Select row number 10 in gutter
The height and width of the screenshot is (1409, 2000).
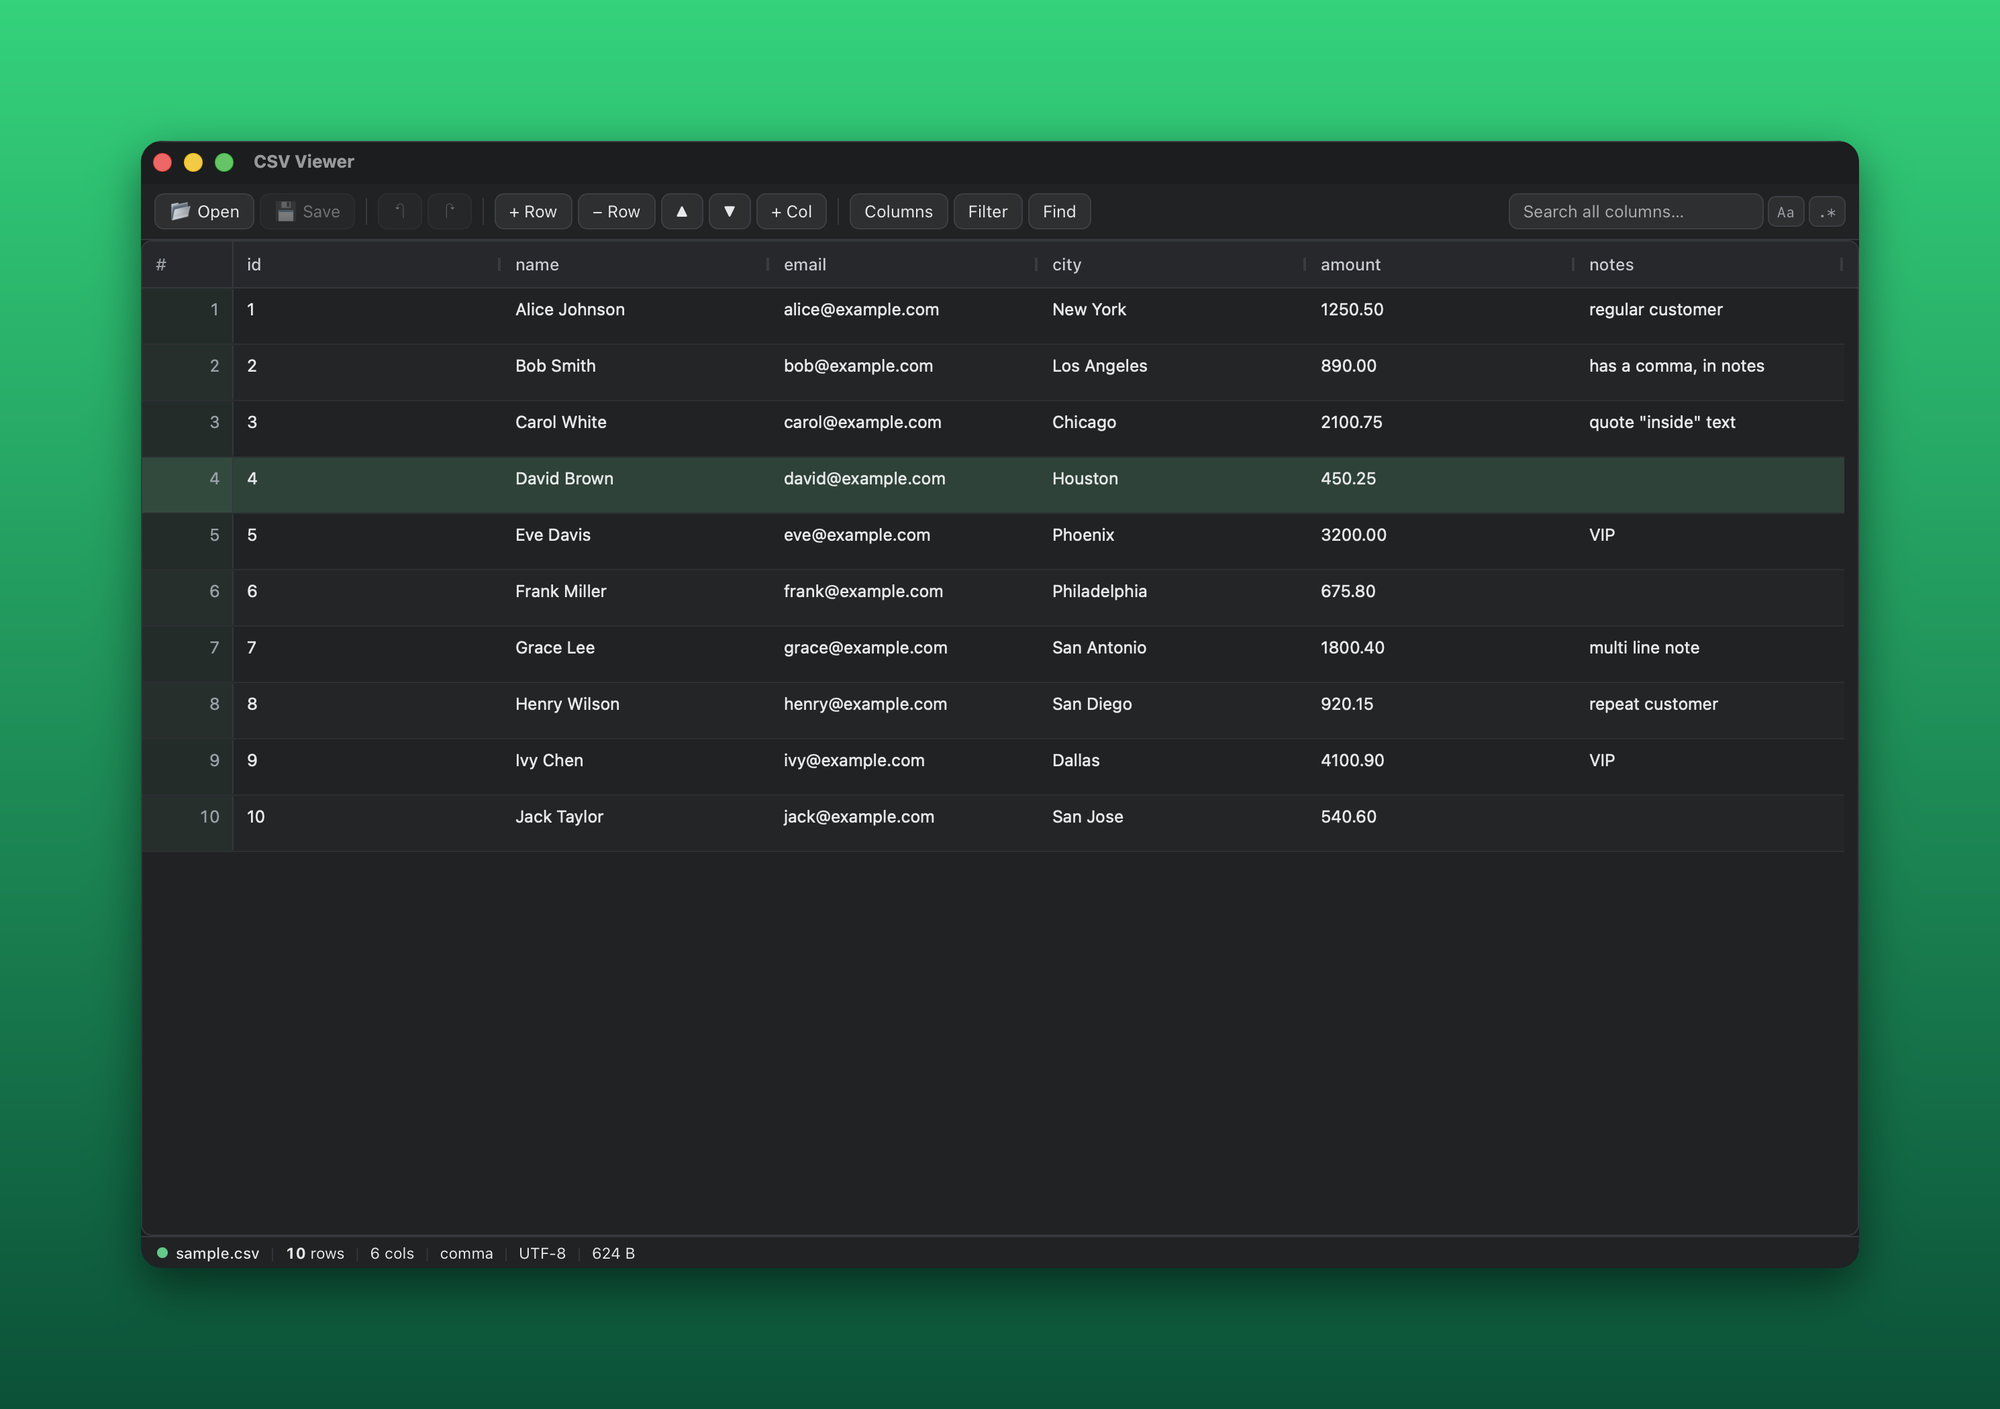[187, 823]
